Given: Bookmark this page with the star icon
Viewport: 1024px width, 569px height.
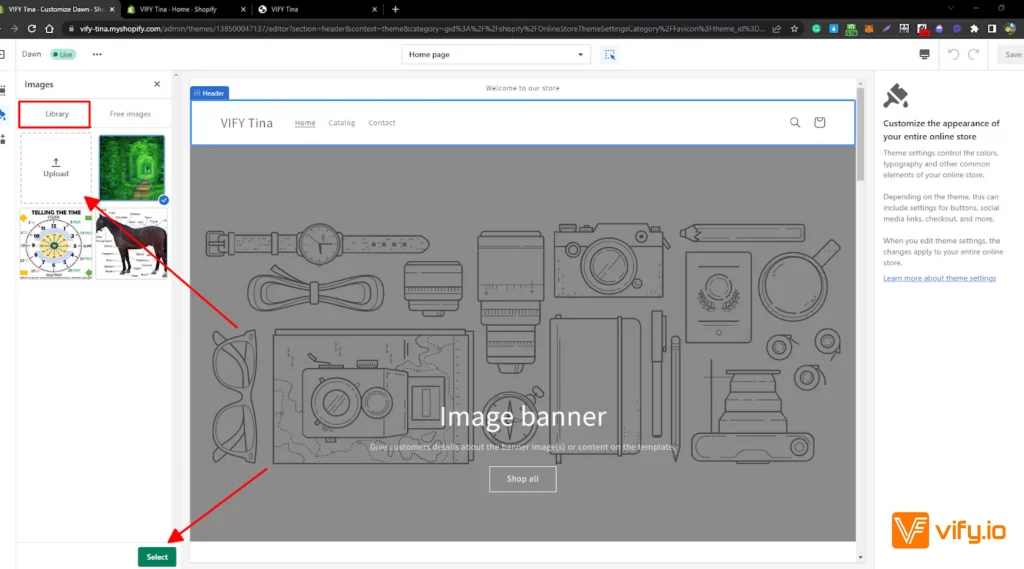Looking at the screenshot, I should (794, 29).
